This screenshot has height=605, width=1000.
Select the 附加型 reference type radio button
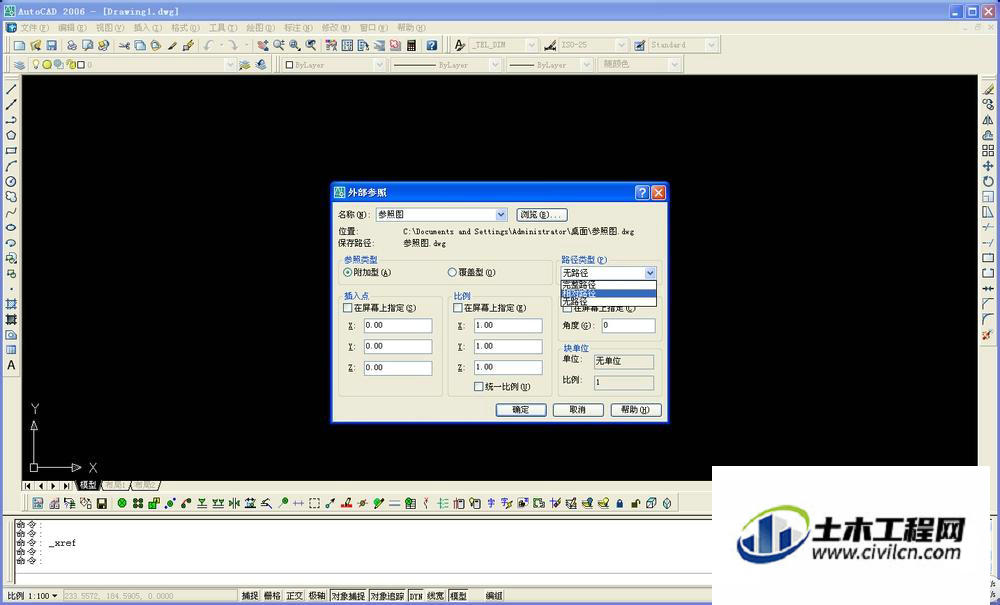347,272
